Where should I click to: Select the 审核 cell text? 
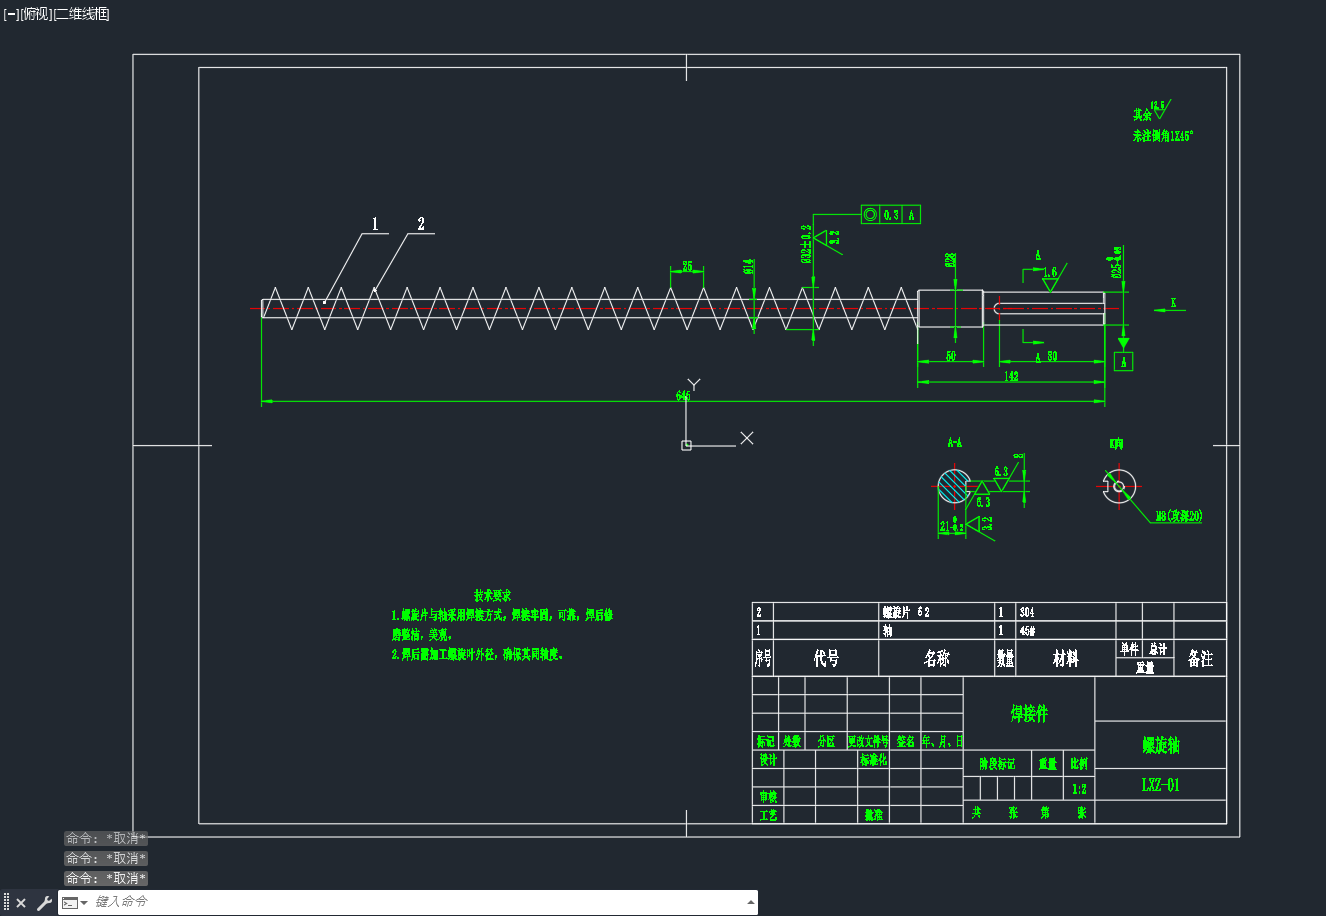click(767, 797)
